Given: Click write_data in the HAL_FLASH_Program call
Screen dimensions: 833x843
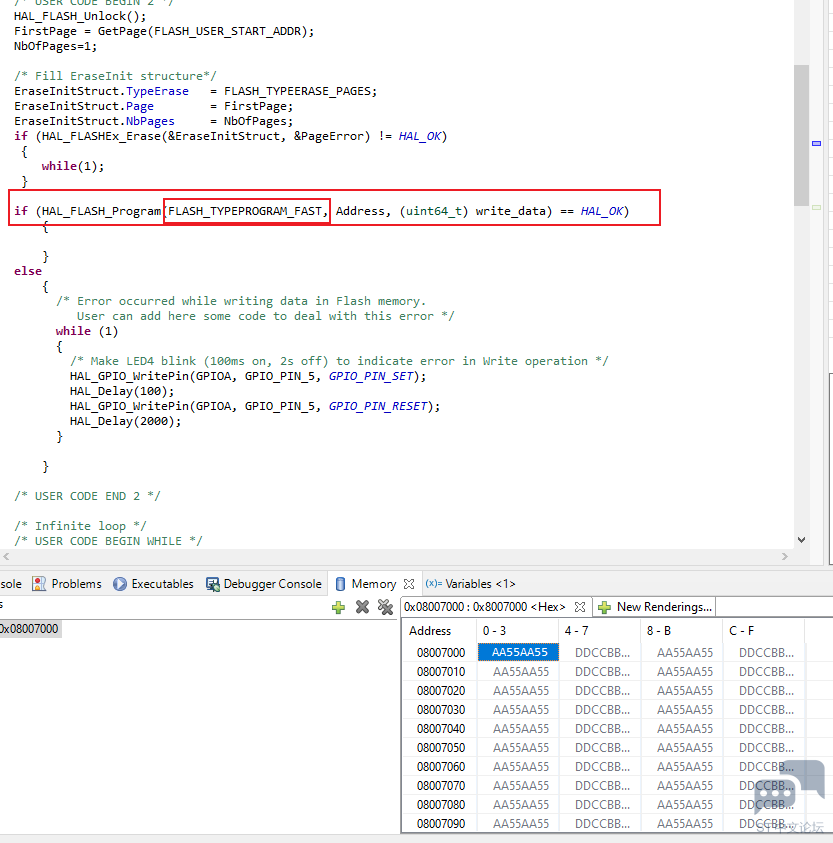Looking at the screenshot, I should 510,211.
